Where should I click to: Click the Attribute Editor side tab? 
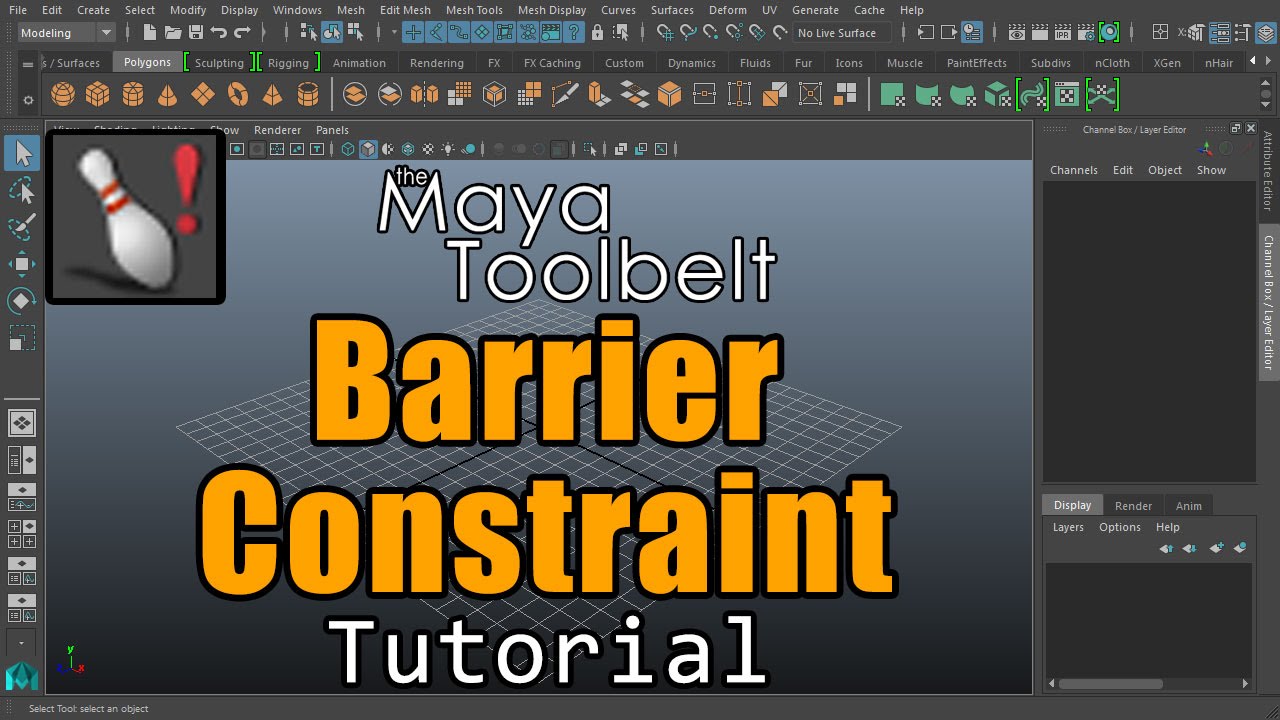point(1268,170)
